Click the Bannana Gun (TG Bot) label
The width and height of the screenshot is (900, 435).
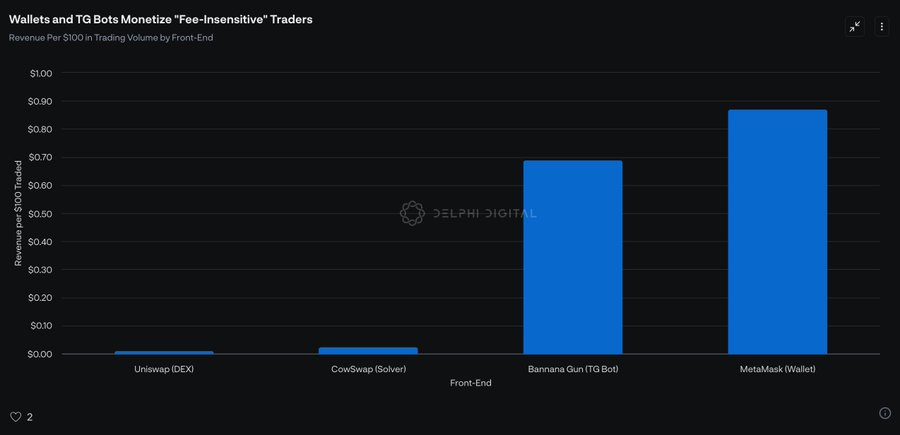(573, 369)
